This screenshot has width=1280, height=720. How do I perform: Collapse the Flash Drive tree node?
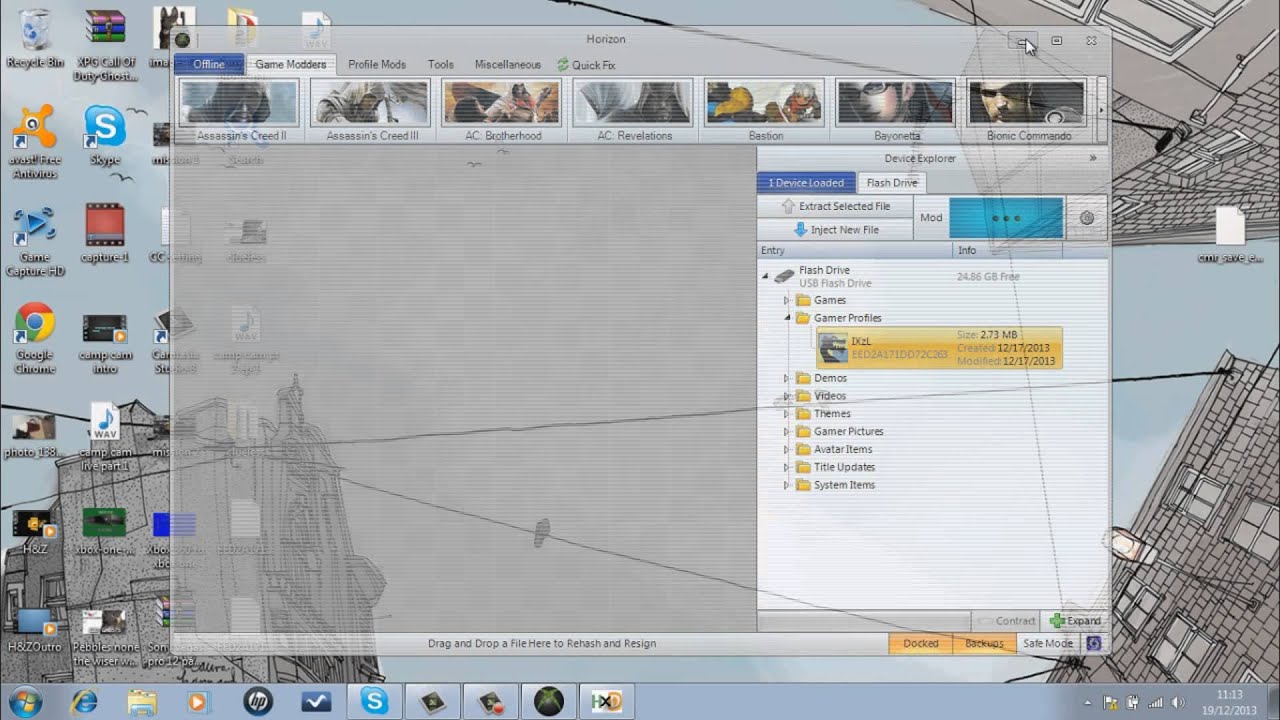[x=766, y=276]
